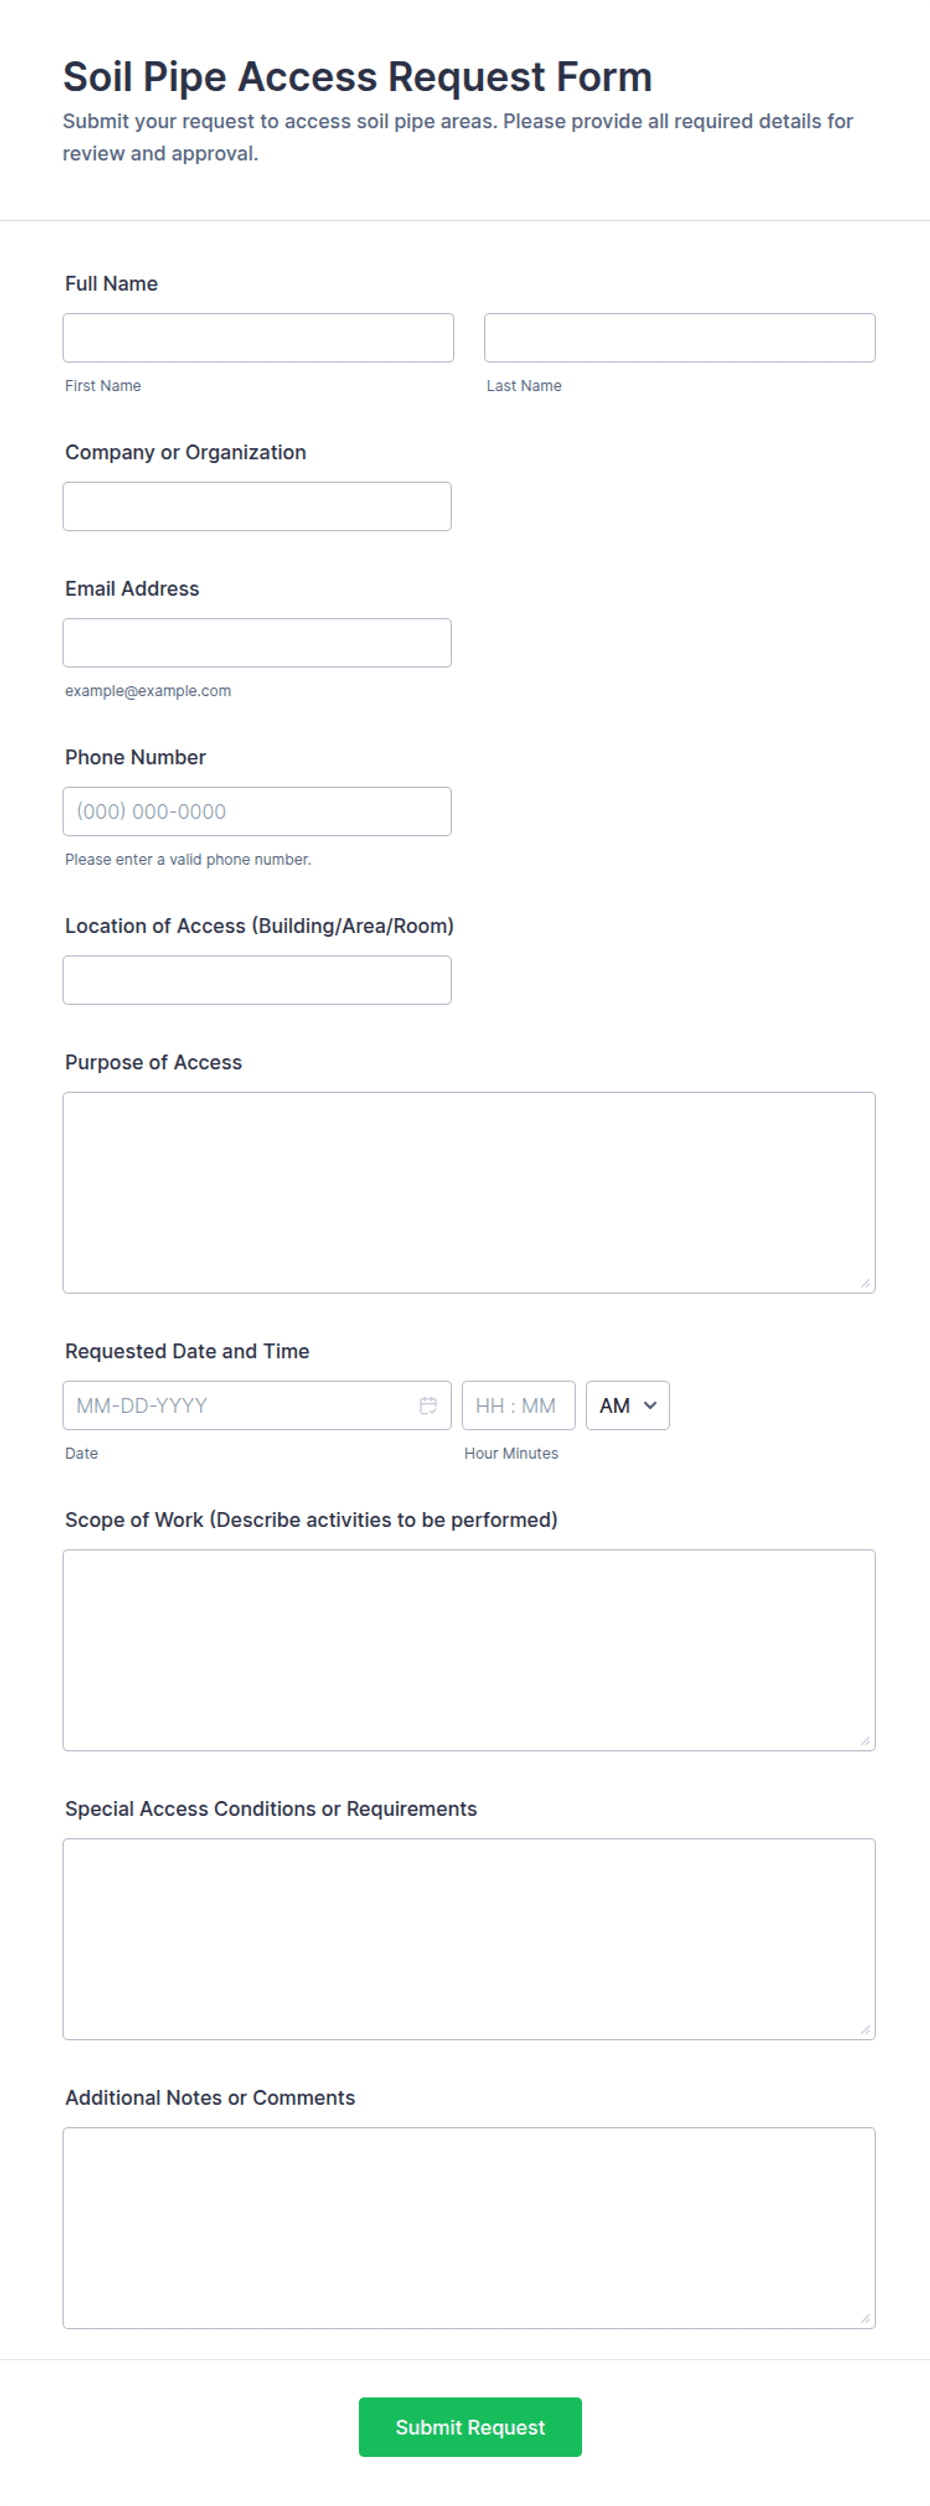Viewport: 930px width, 2506px height.
Task: Click the Scope of Work resize grip
Action: click(865, 1740)
